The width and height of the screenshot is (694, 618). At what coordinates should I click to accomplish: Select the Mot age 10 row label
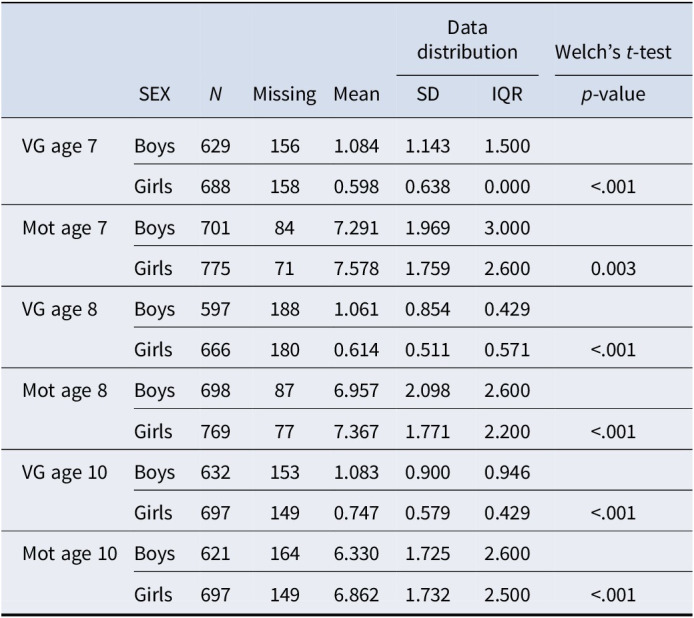coord(69,554)
